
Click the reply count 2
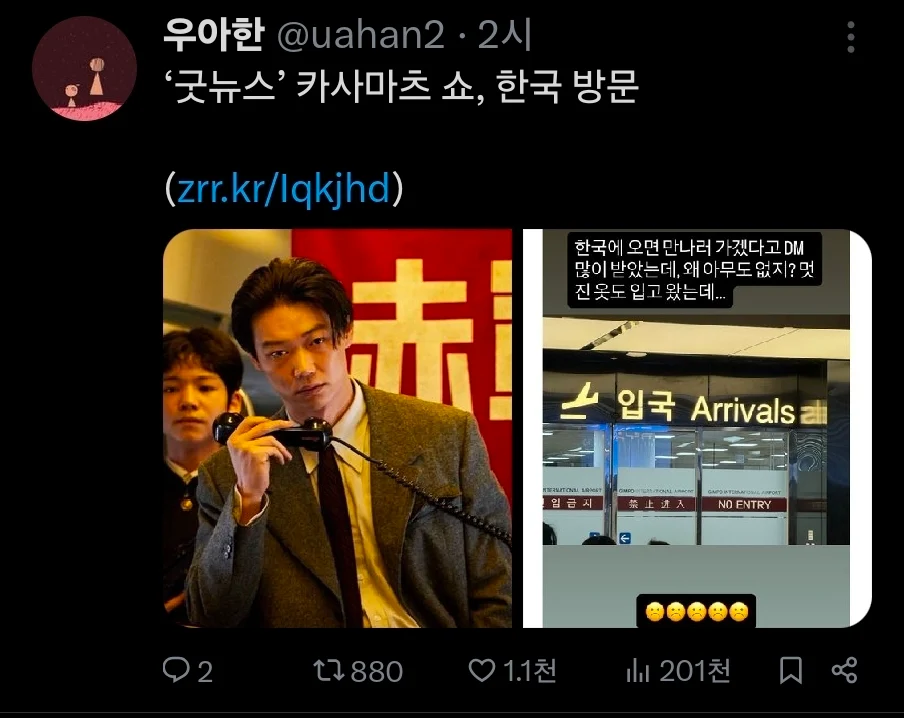(205, 671)
